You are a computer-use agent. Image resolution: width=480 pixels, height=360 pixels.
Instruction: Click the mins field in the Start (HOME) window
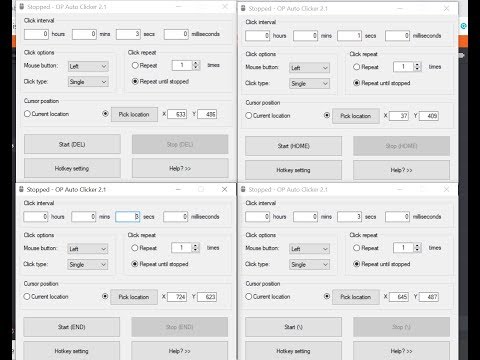coord(306,36)
